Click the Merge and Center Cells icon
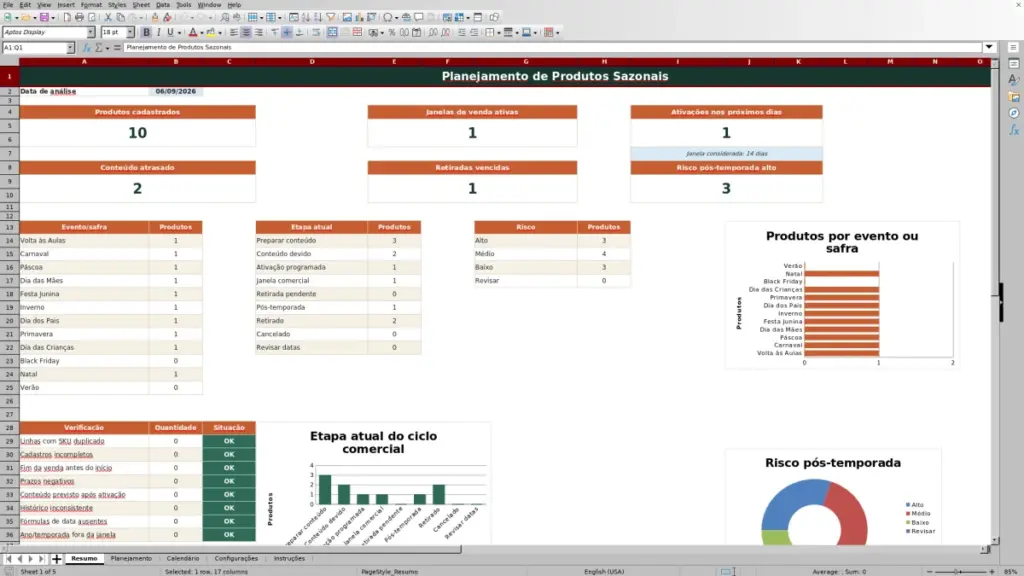 [332, 33]
